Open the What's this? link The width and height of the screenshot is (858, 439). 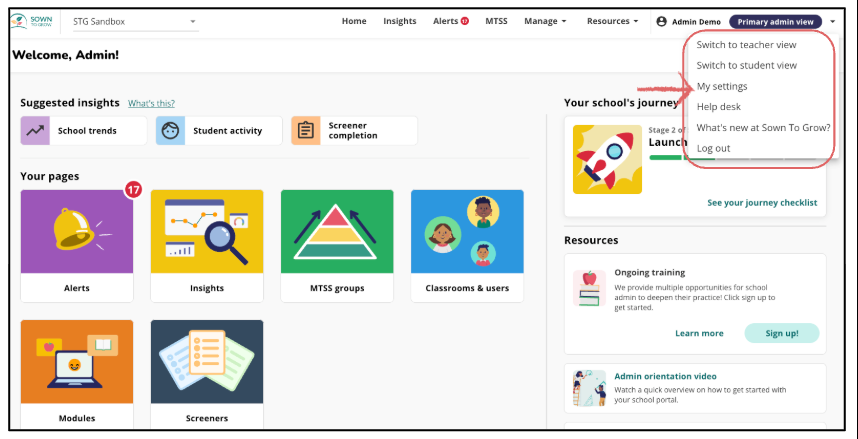coord(151,103)
